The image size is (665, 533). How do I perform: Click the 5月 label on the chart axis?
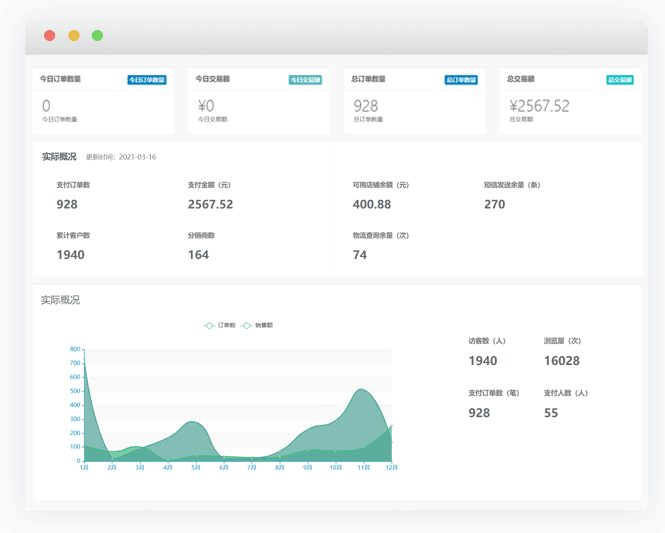pos(195,468)
